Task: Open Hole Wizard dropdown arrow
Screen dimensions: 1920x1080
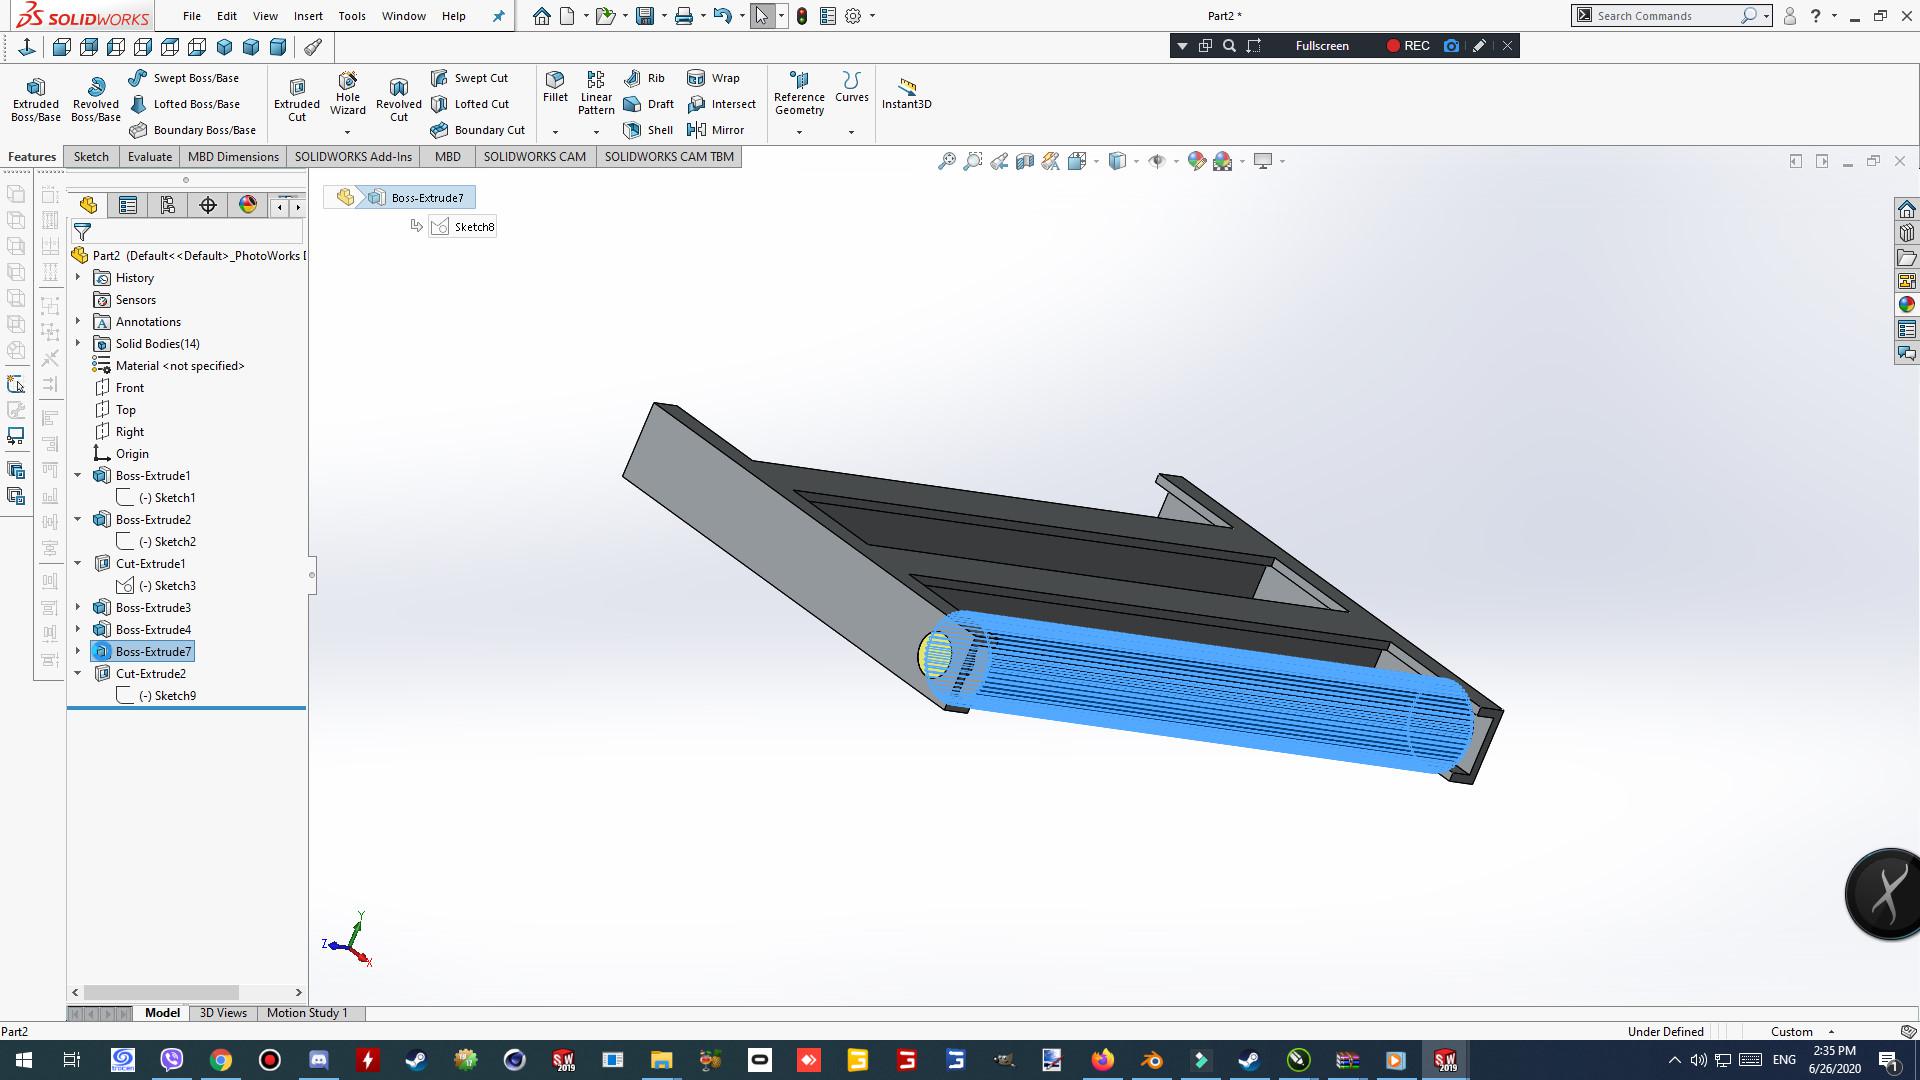Action: [348, 132]
